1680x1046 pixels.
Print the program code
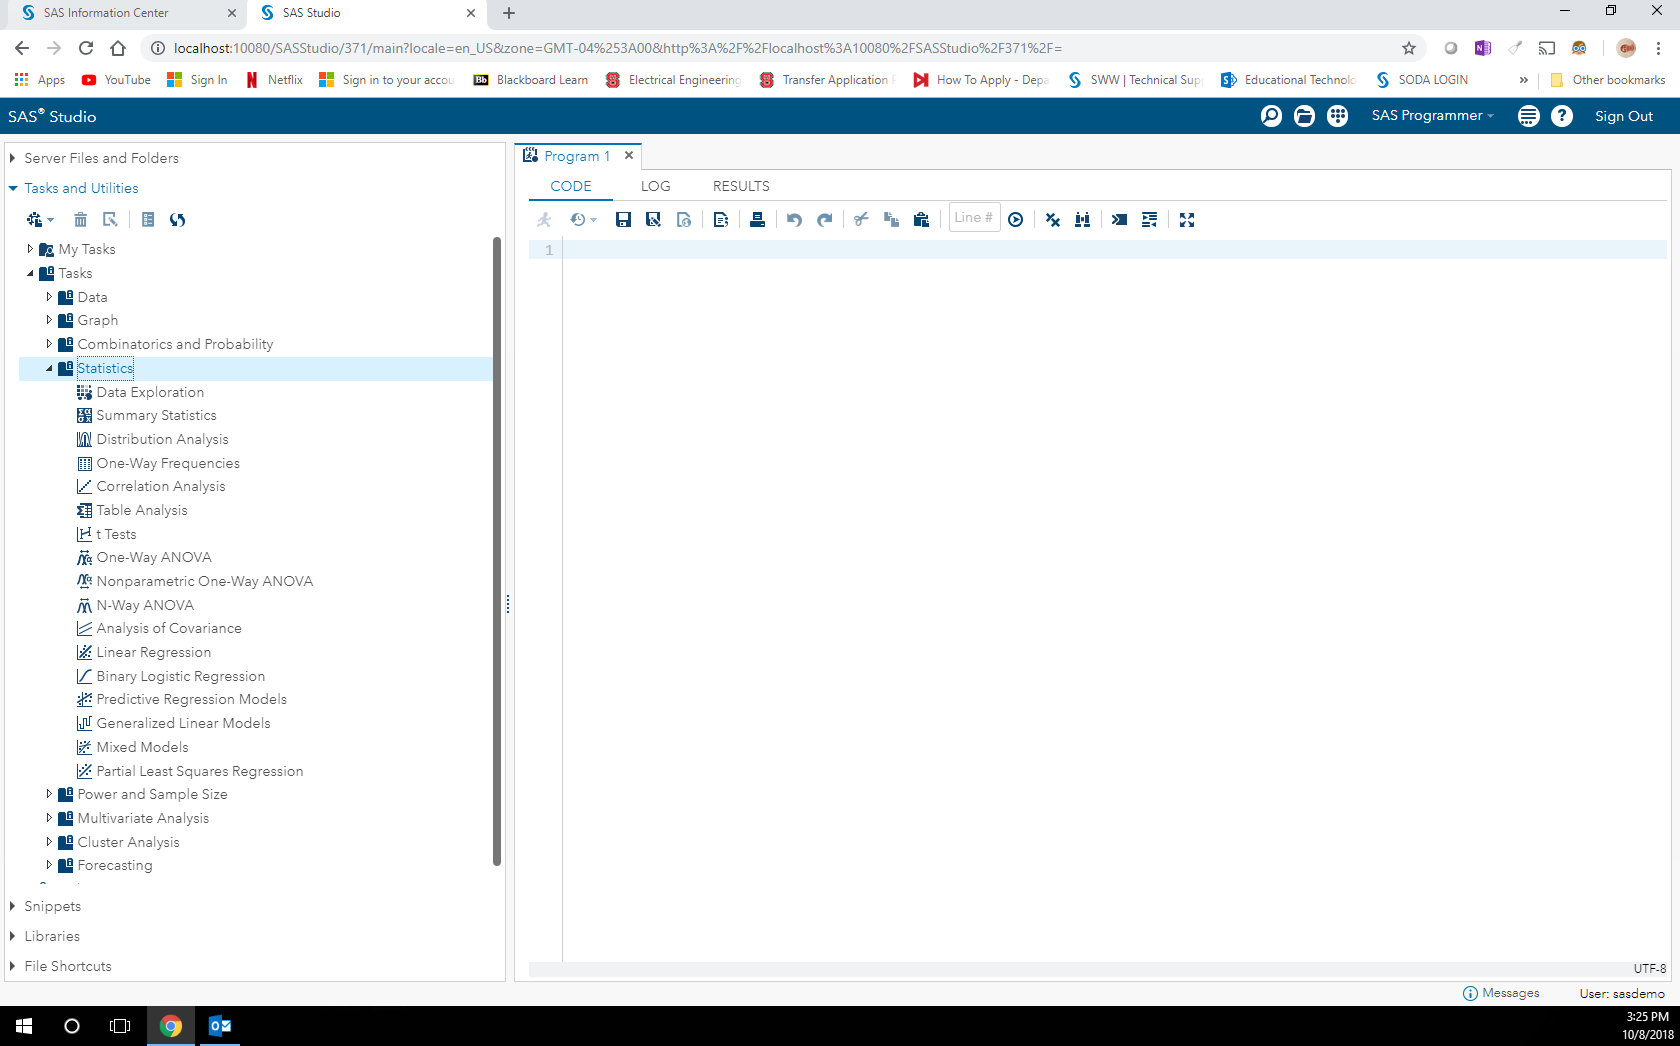(x=757, y=219)
